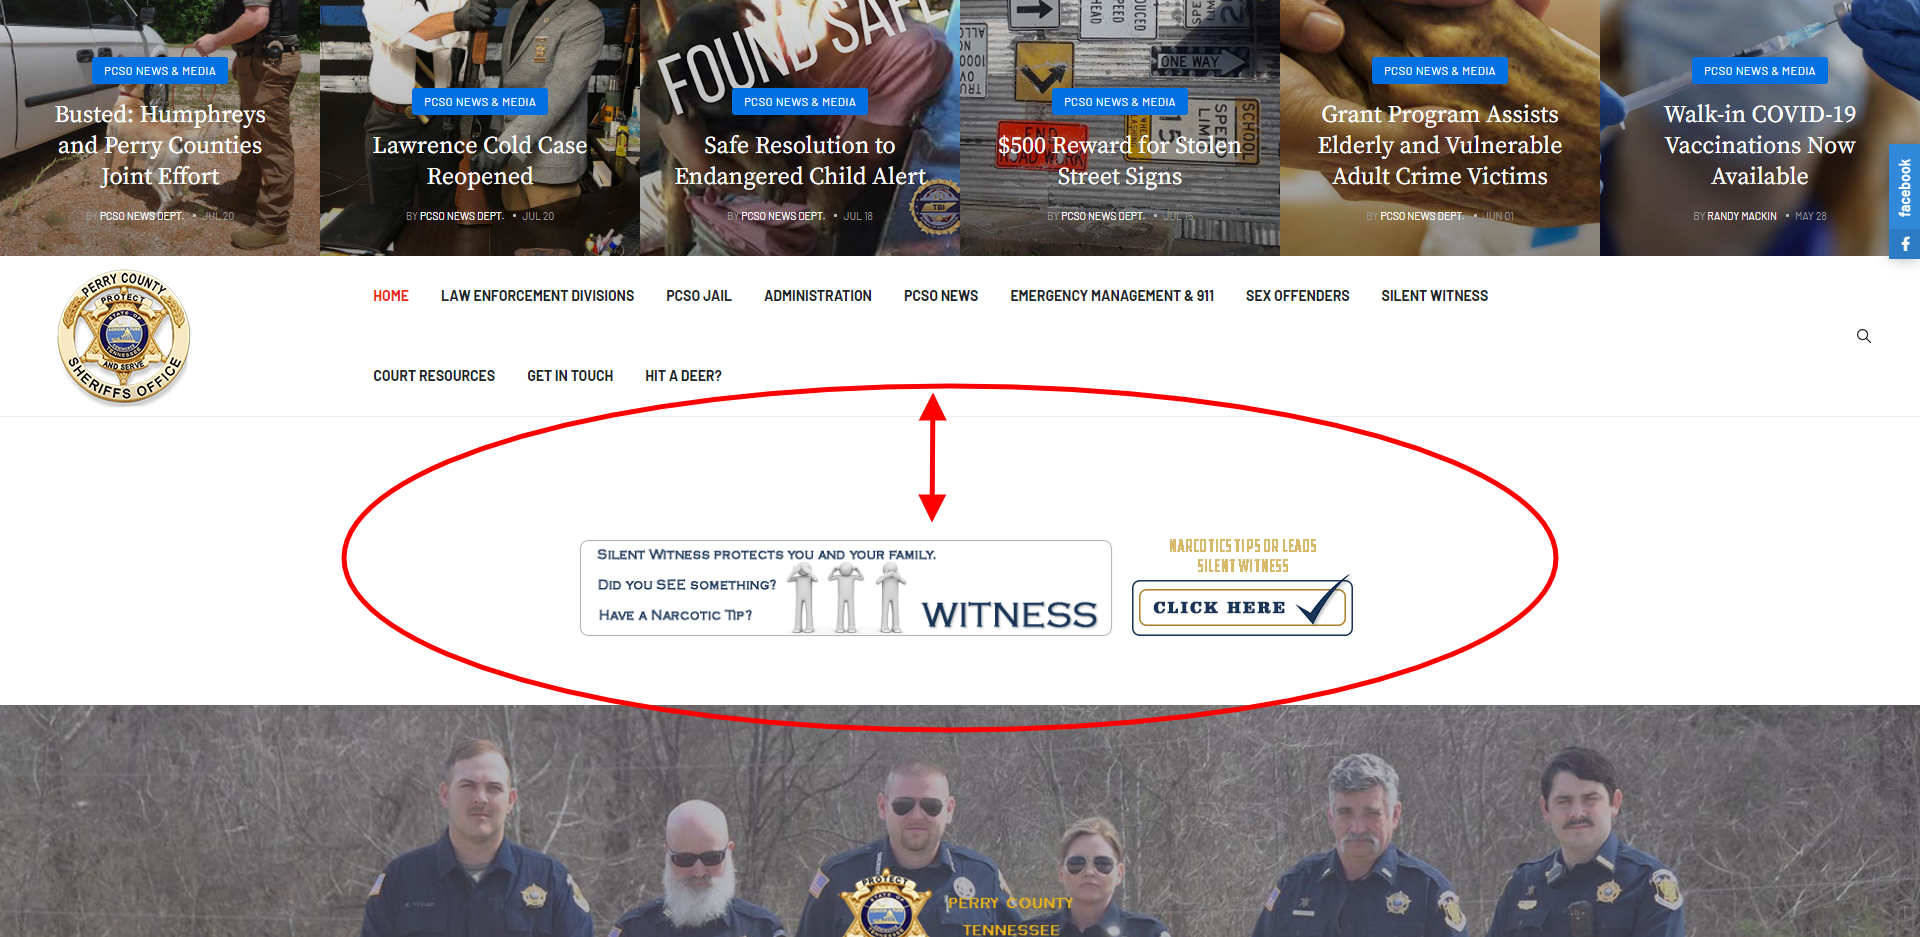1920x937 pixels.
Task: Click the Silent Witness banner image
Action: pos(846,588)
